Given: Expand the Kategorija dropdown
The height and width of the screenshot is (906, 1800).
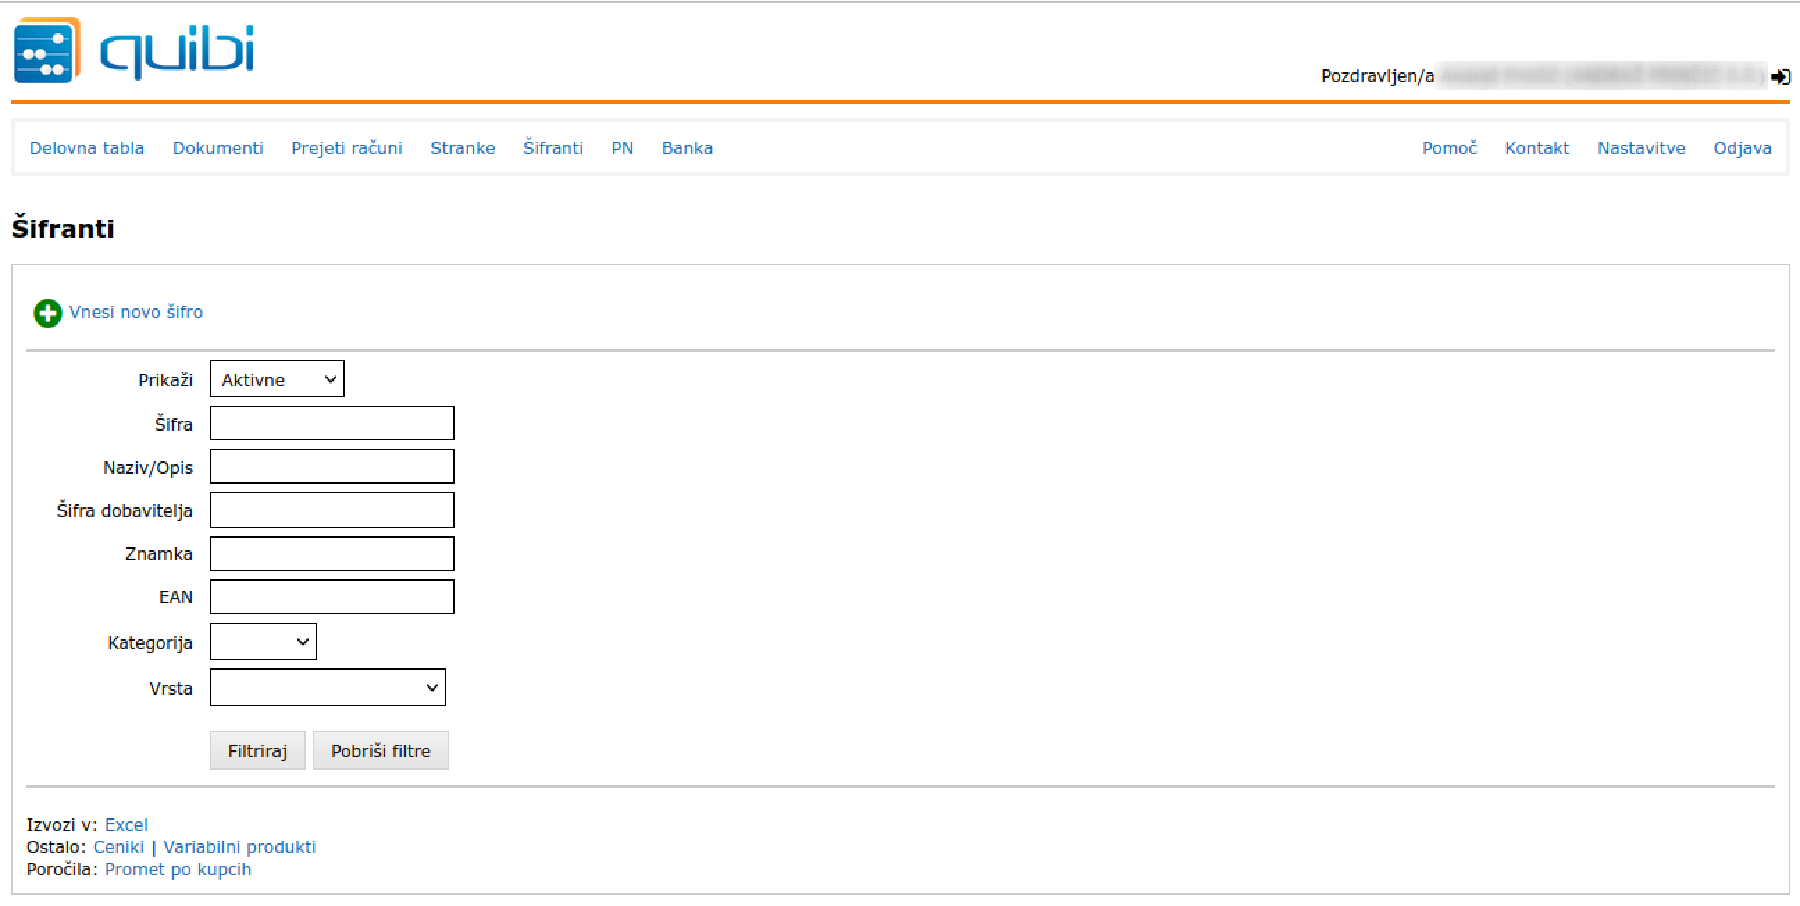Looking at the screenshot, I should (x=263, y=642).
